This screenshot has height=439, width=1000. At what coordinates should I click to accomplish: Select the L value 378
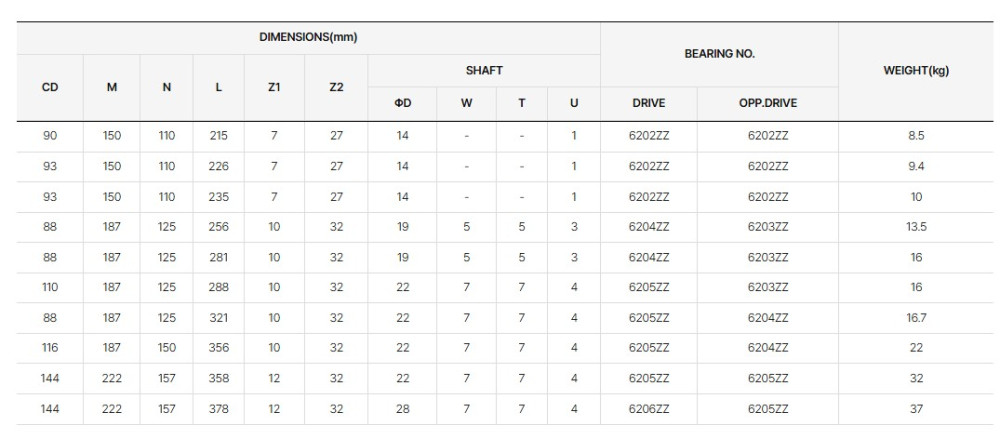click(219, 409)
